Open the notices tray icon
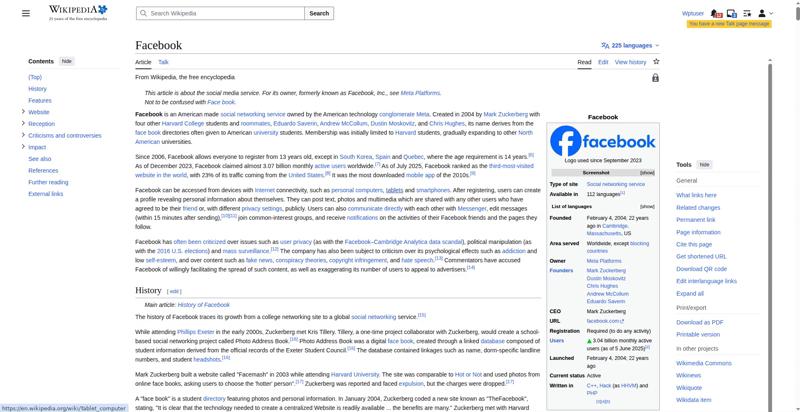Viewport: 800px width, 412px height. coord(732,14)
